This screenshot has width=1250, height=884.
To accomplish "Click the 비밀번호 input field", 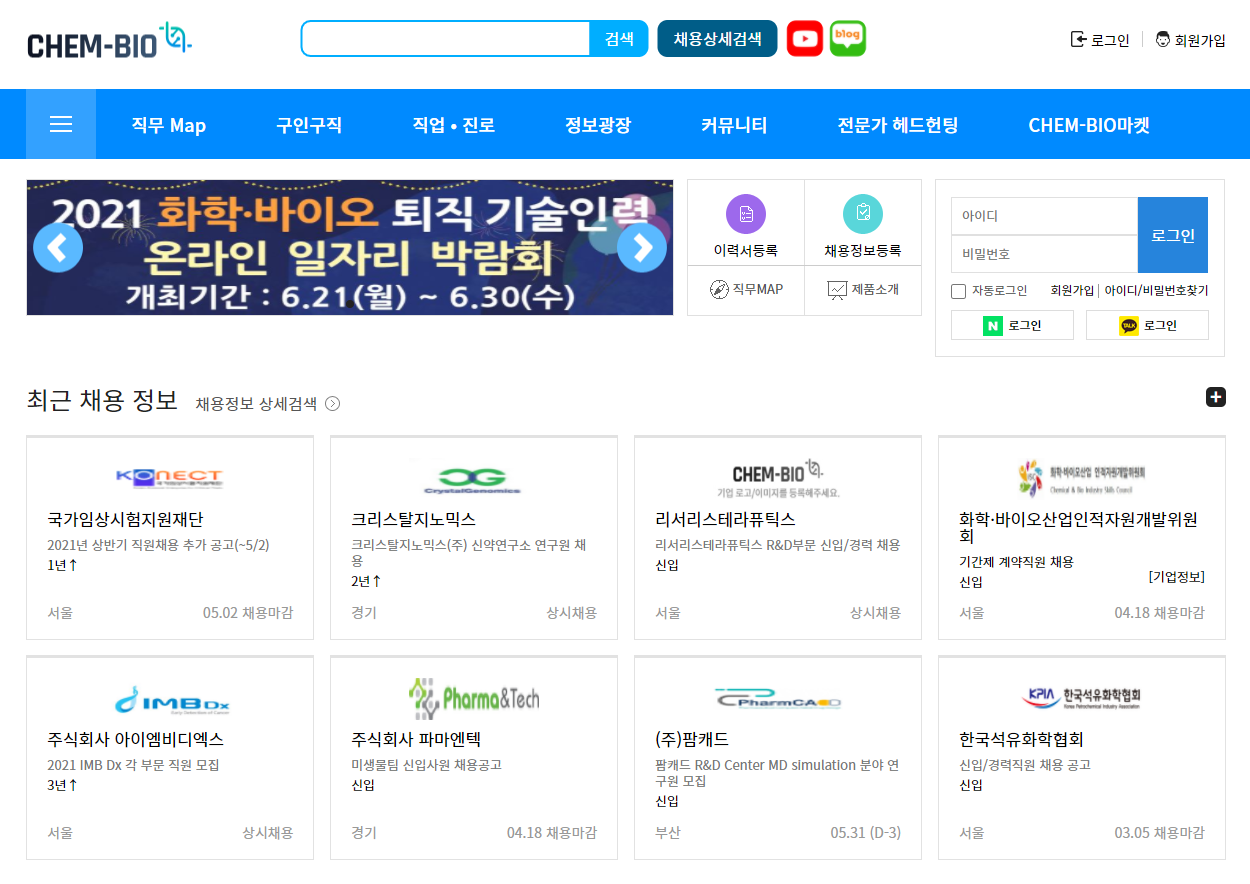I will coord(1044,254).
